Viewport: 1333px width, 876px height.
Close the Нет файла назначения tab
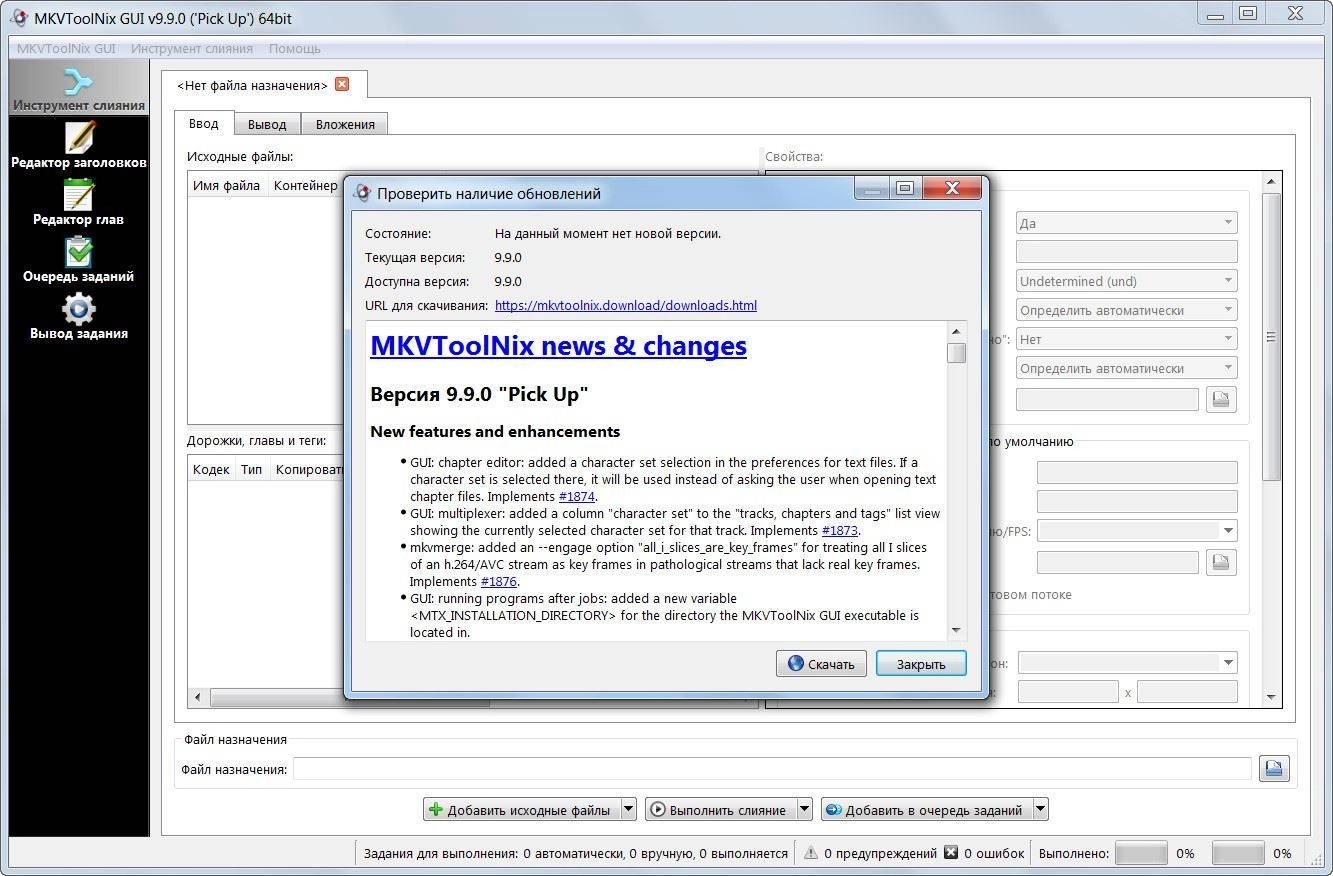pos(342,84)
